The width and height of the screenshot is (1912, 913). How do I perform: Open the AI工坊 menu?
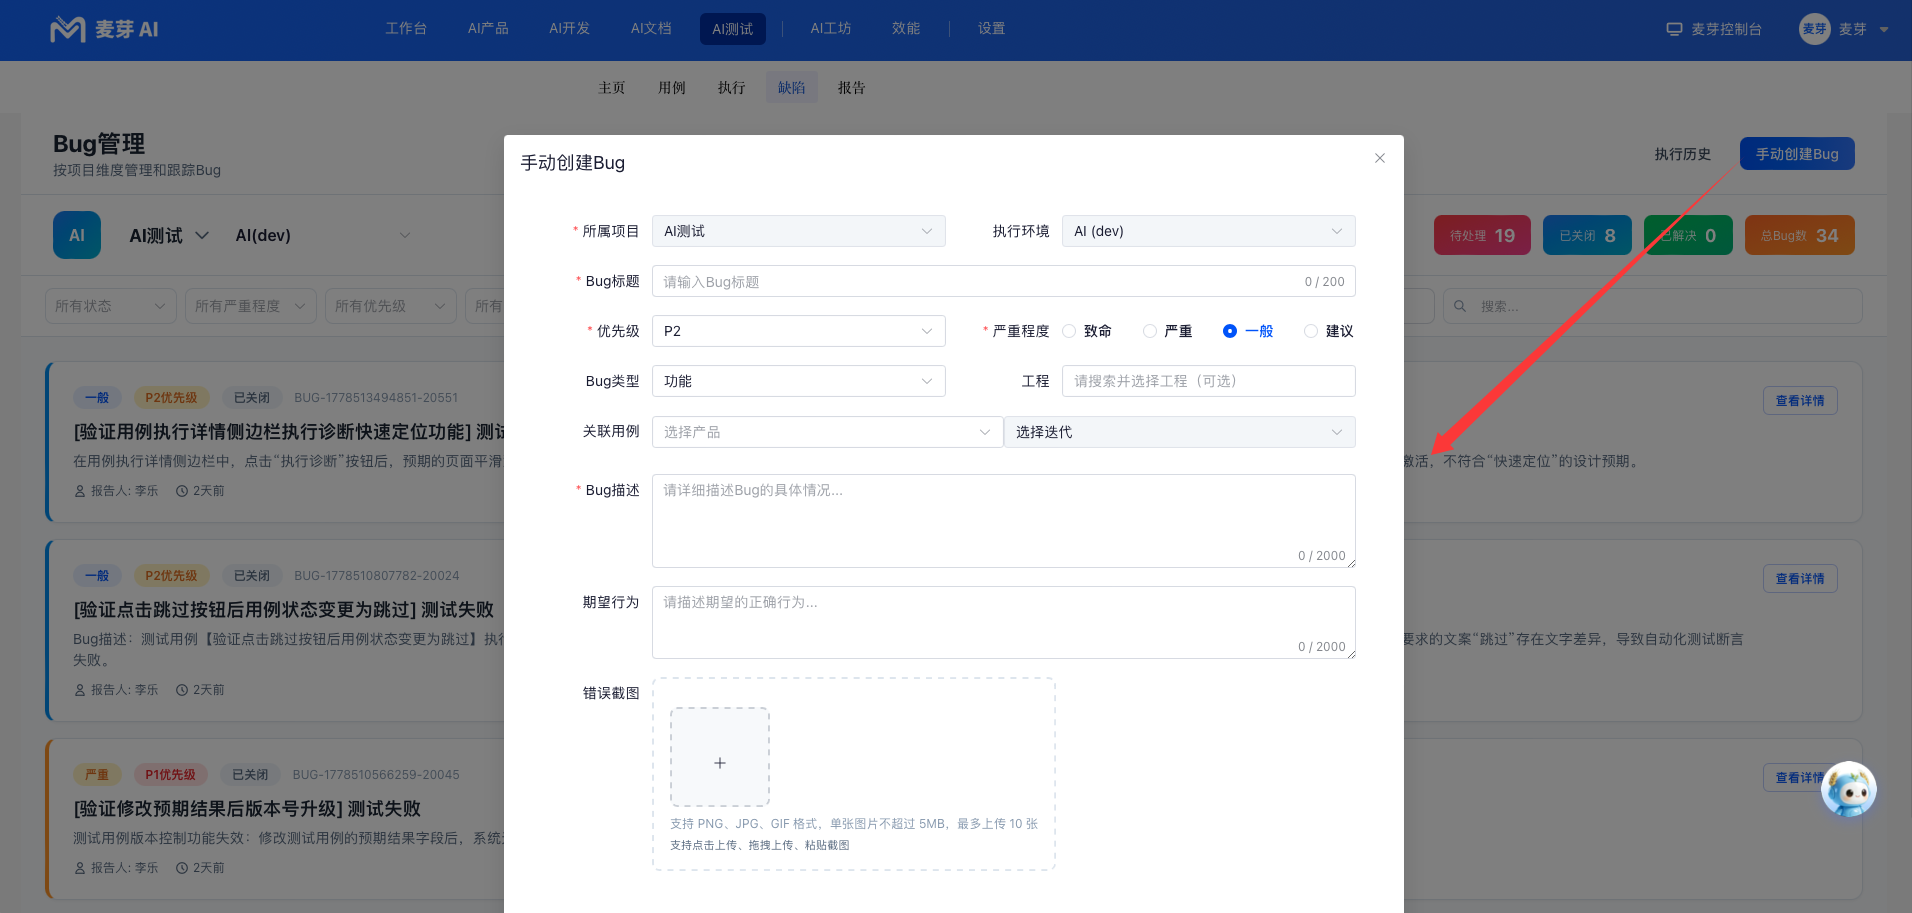(831, 29)
